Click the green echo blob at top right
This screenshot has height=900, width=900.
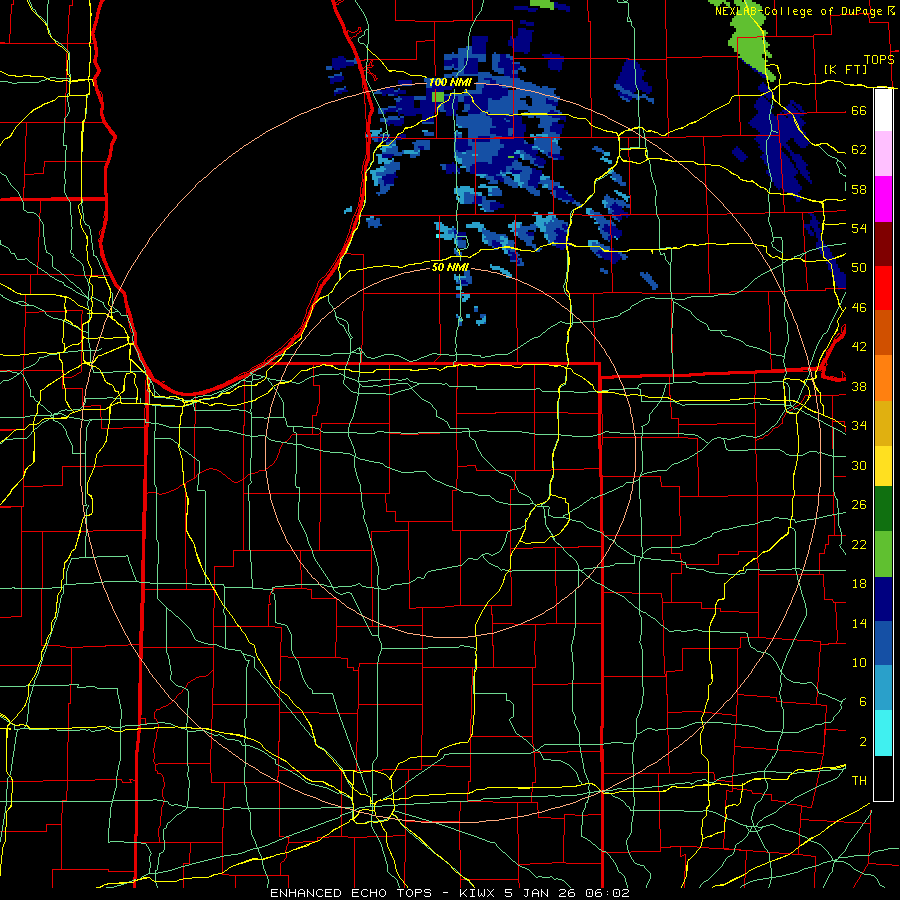click(x=752, y=40)
